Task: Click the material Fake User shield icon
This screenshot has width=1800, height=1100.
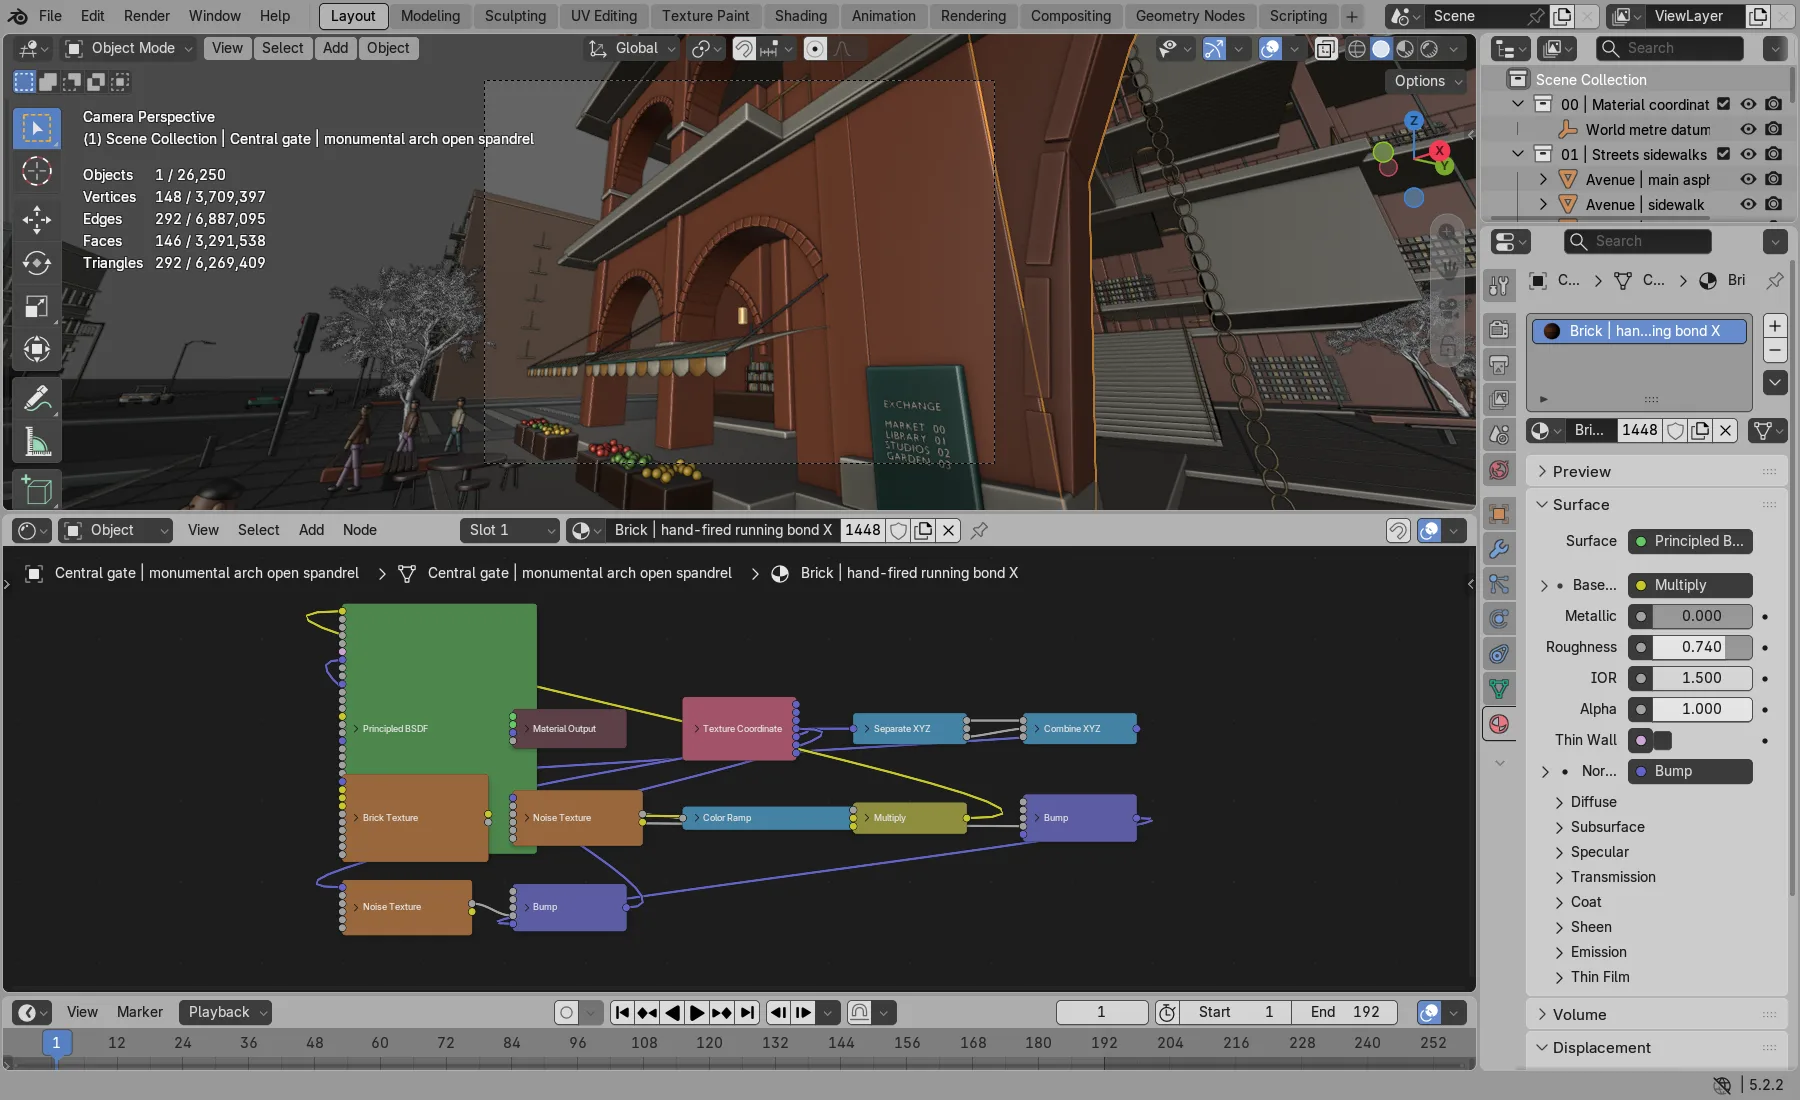Action: tap(898, 530)
